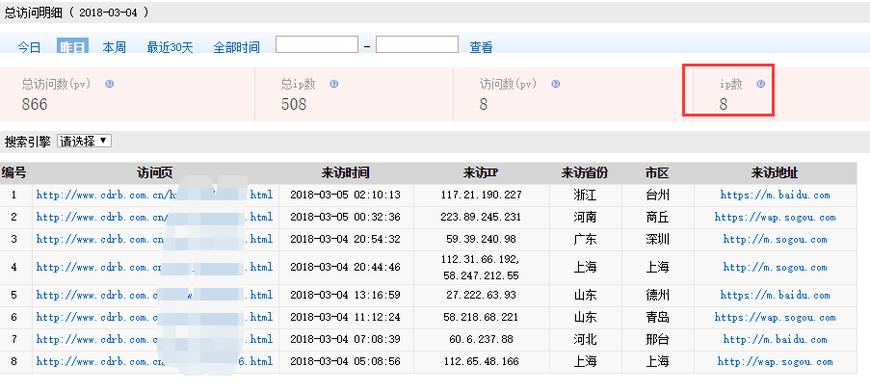Viewport: 870px width, 392px height.
Task: Select IP 27.222.63.93 cell
Action: [x=481, y=295]
